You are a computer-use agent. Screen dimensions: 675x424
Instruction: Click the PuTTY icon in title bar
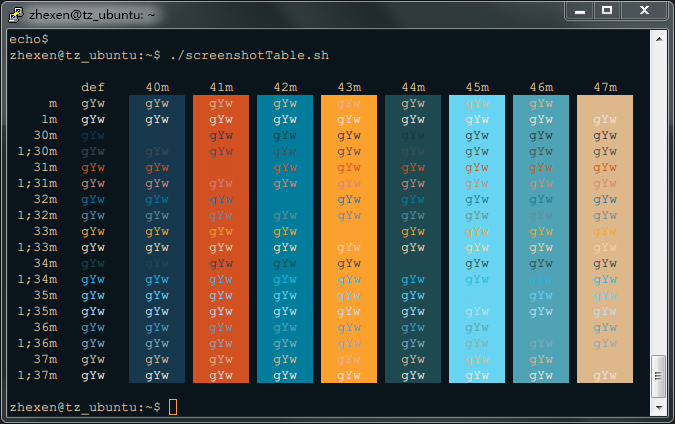15,15
